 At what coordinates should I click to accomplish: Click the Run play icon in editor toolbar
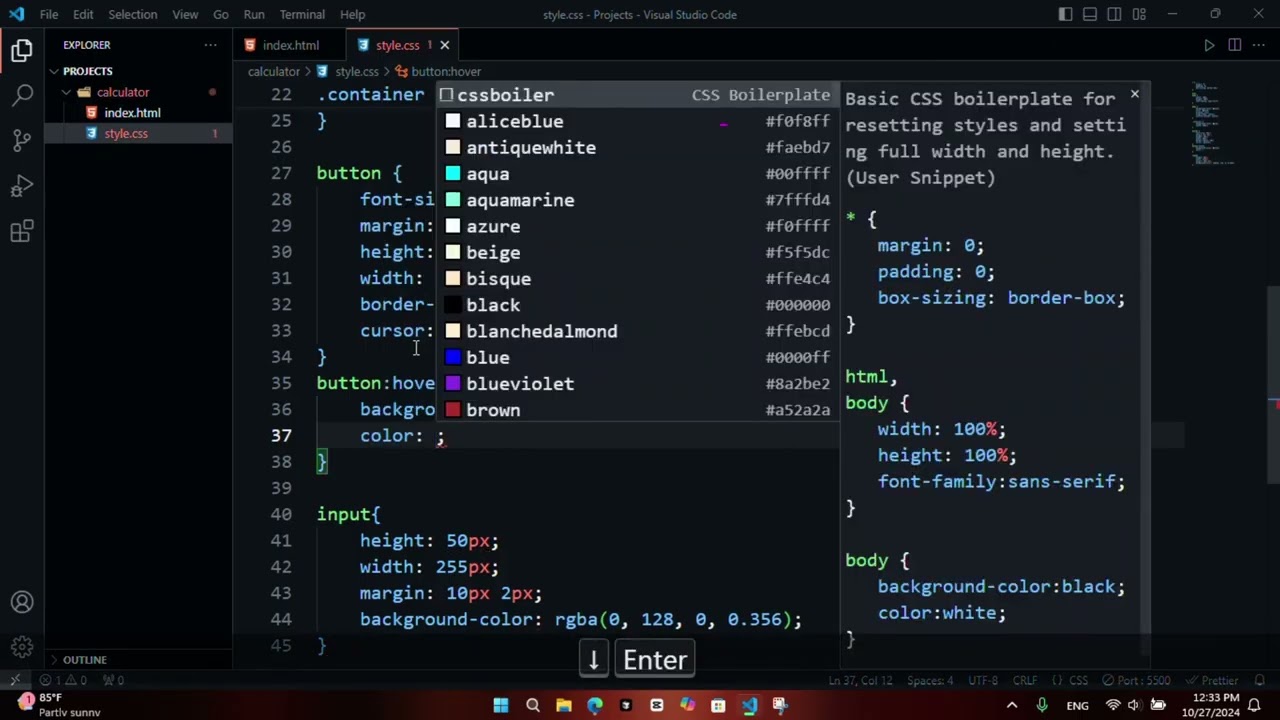point(1209,45)
